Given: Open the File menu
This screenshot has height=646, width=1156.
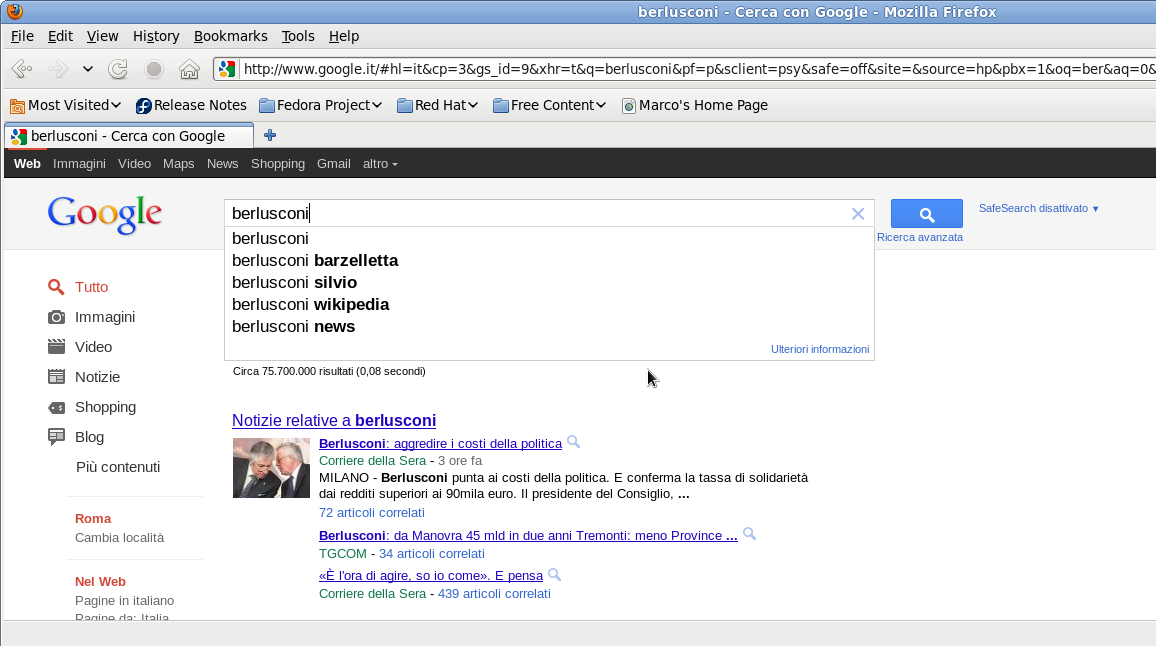Looking at the screenshot, I should point(22,36).
